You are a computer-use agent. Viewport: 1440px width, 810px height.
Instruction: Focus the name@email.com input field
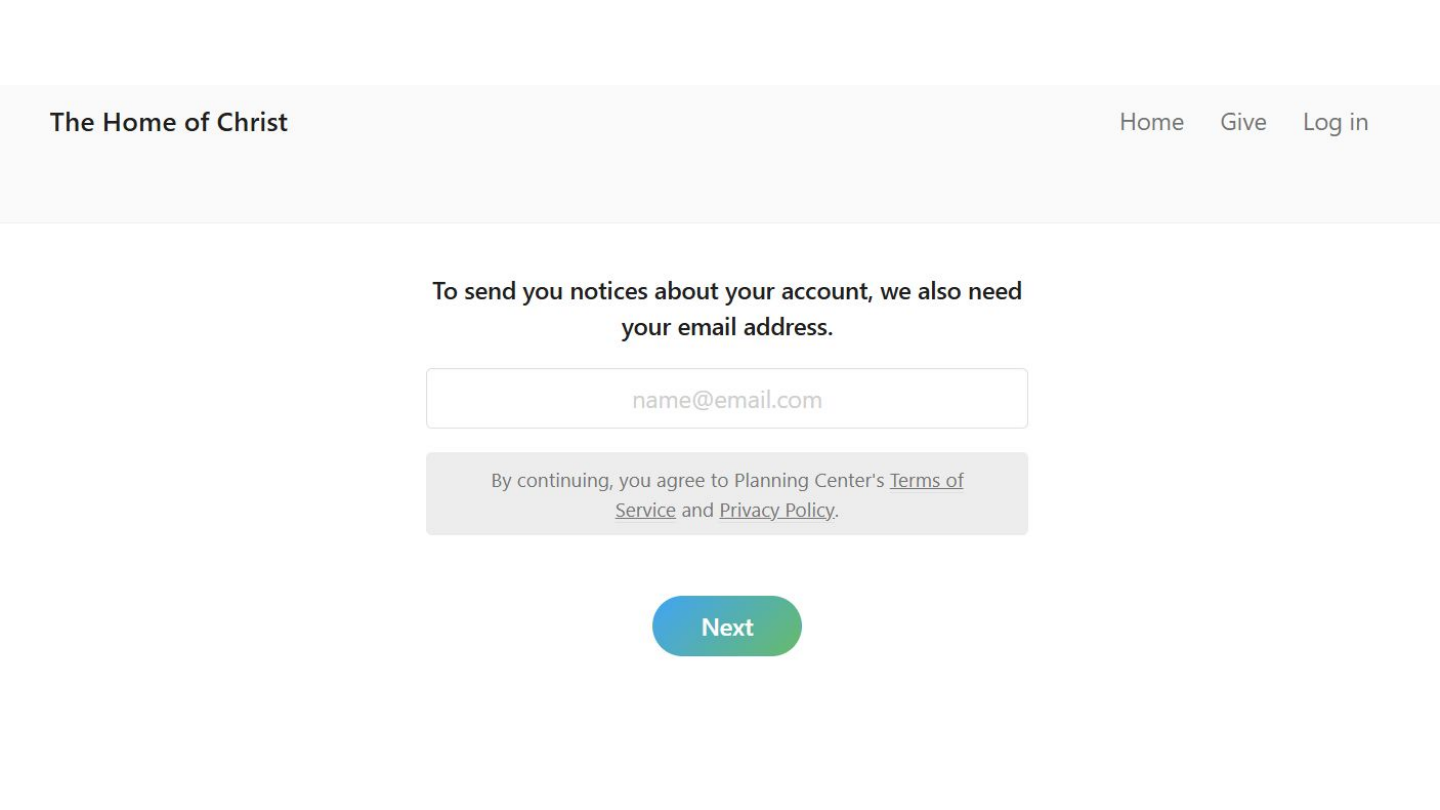727,399
